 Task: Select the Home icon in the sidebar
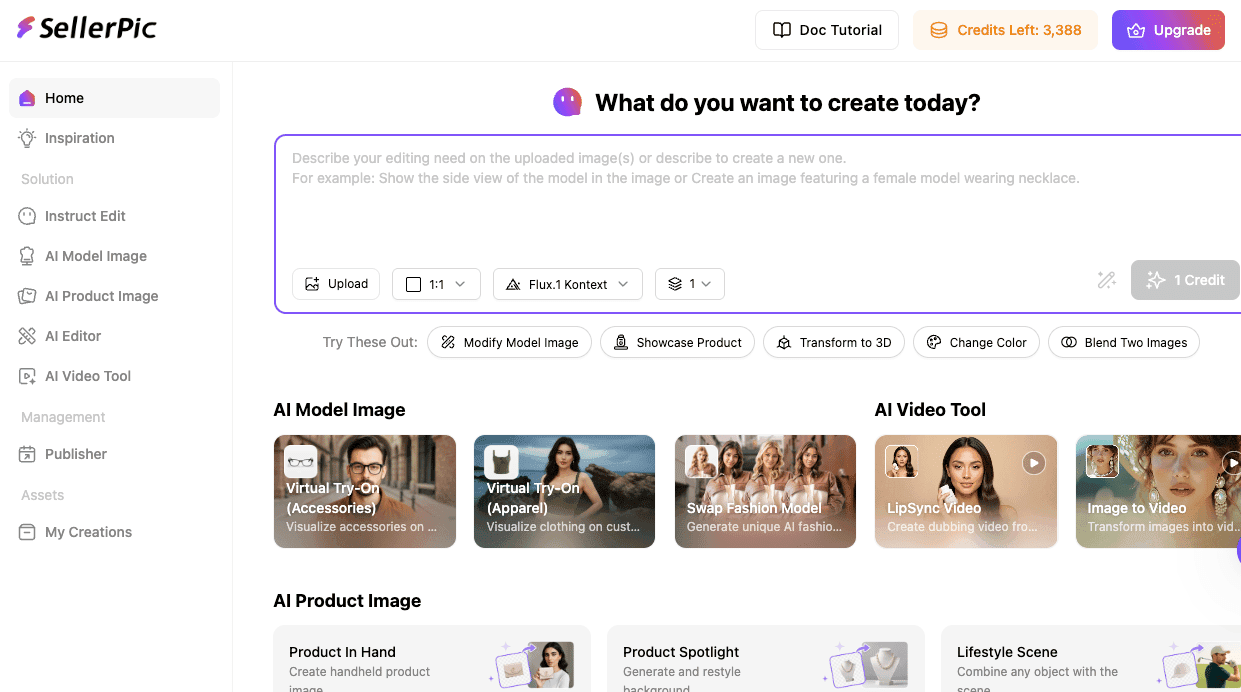27,97
